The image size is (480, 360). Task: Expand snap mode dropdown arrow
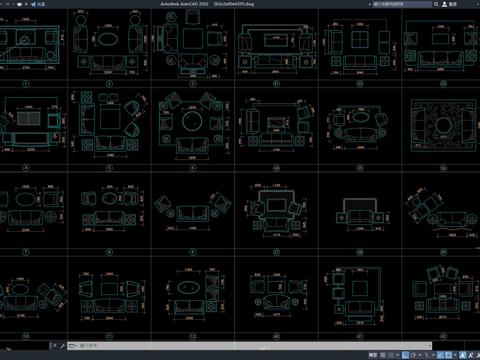398,355
